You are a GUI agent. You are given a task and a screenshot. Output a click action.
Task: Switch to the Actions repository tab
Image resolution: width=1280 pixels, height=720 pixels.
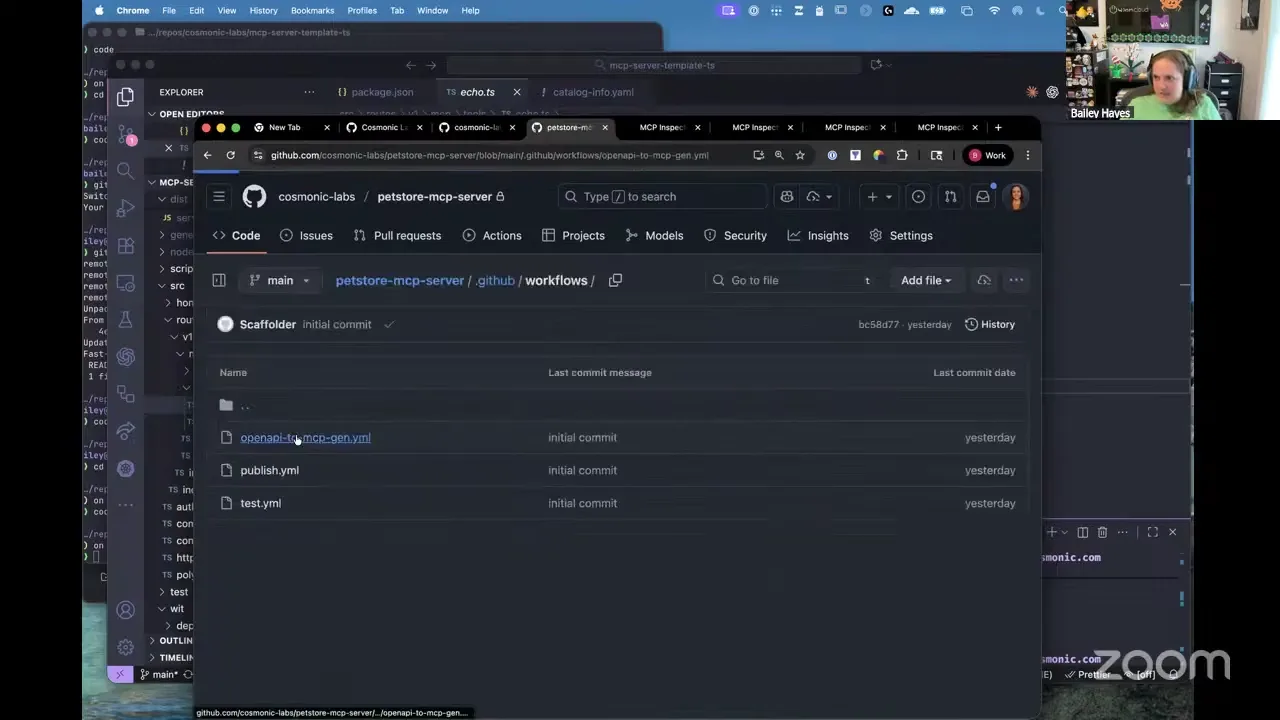tap(492, 236)
